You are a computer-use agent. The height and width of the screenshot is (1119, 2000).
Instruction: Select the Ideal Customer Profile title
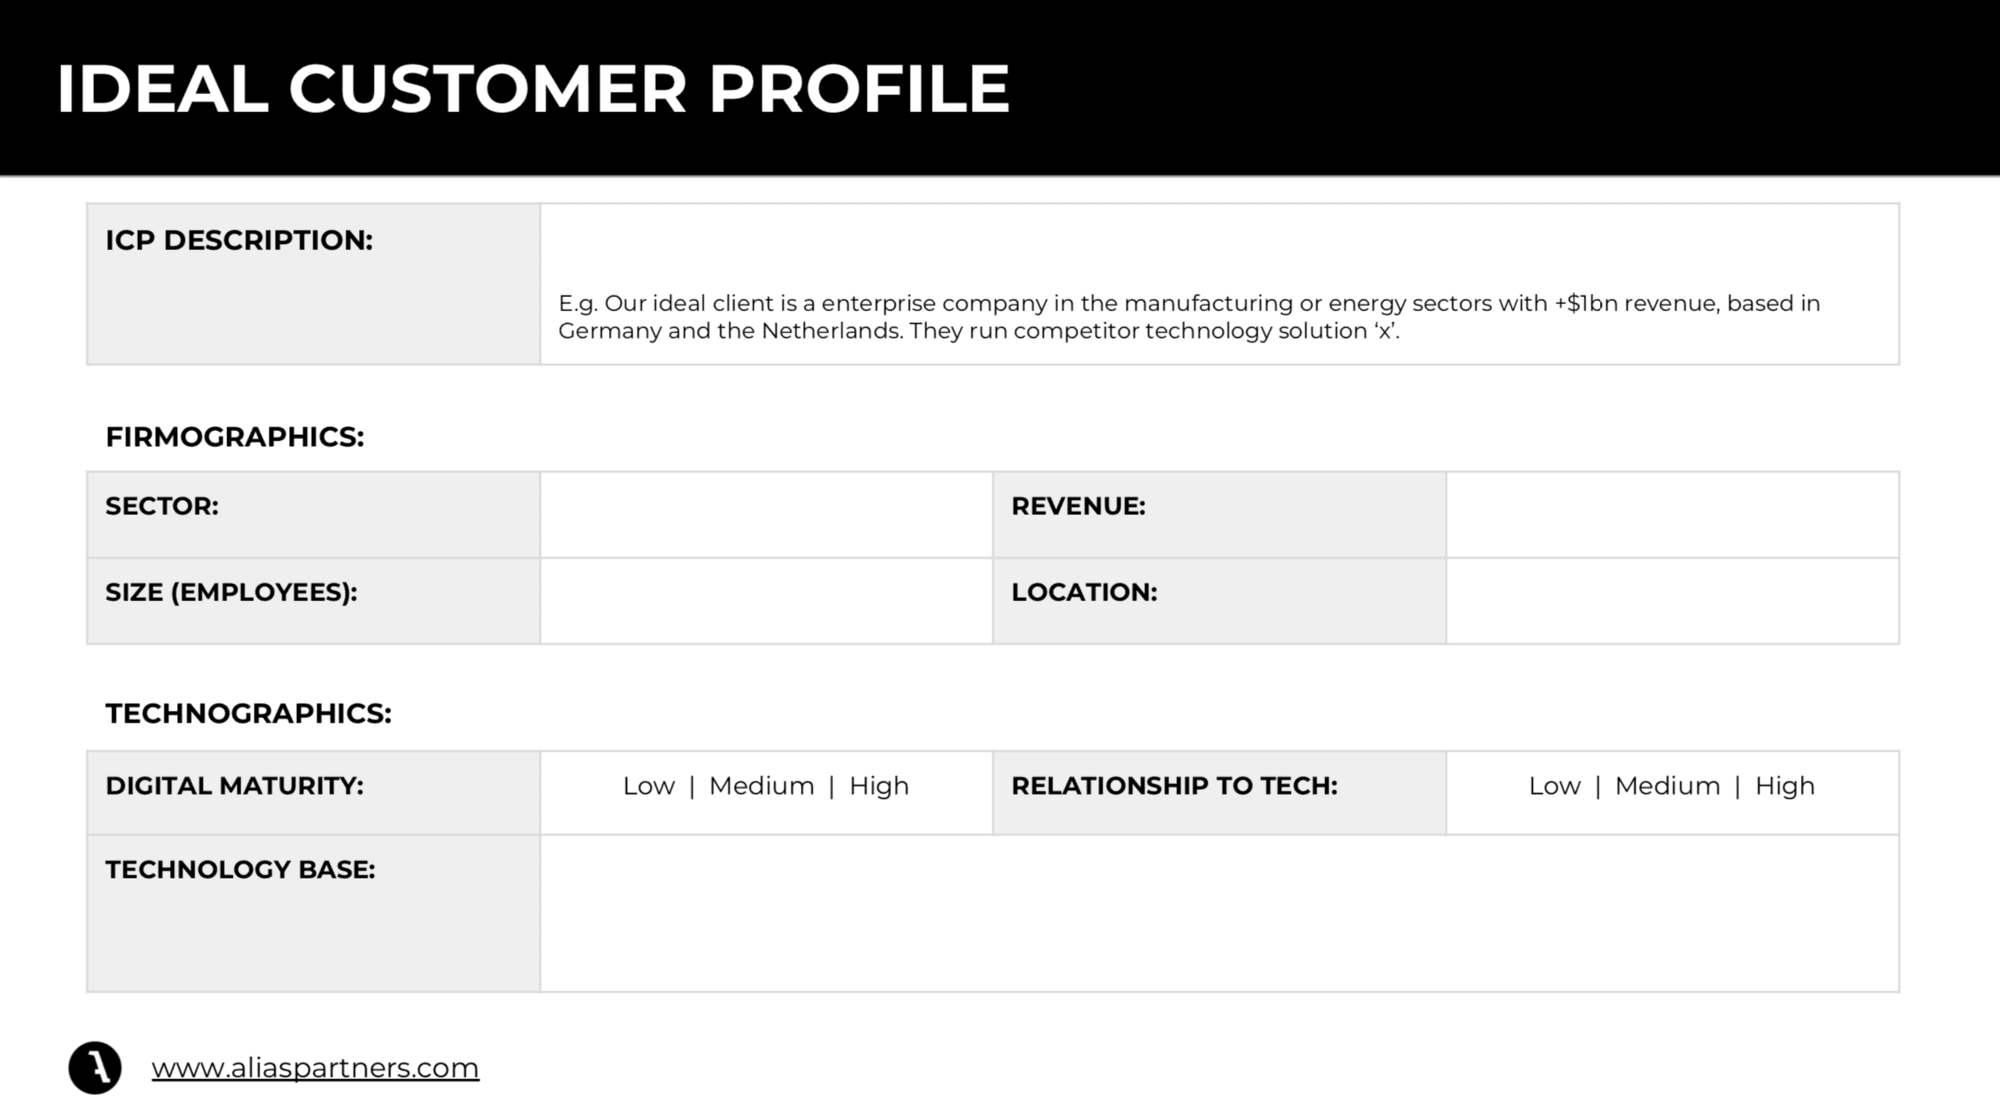(x=533, y=89)
